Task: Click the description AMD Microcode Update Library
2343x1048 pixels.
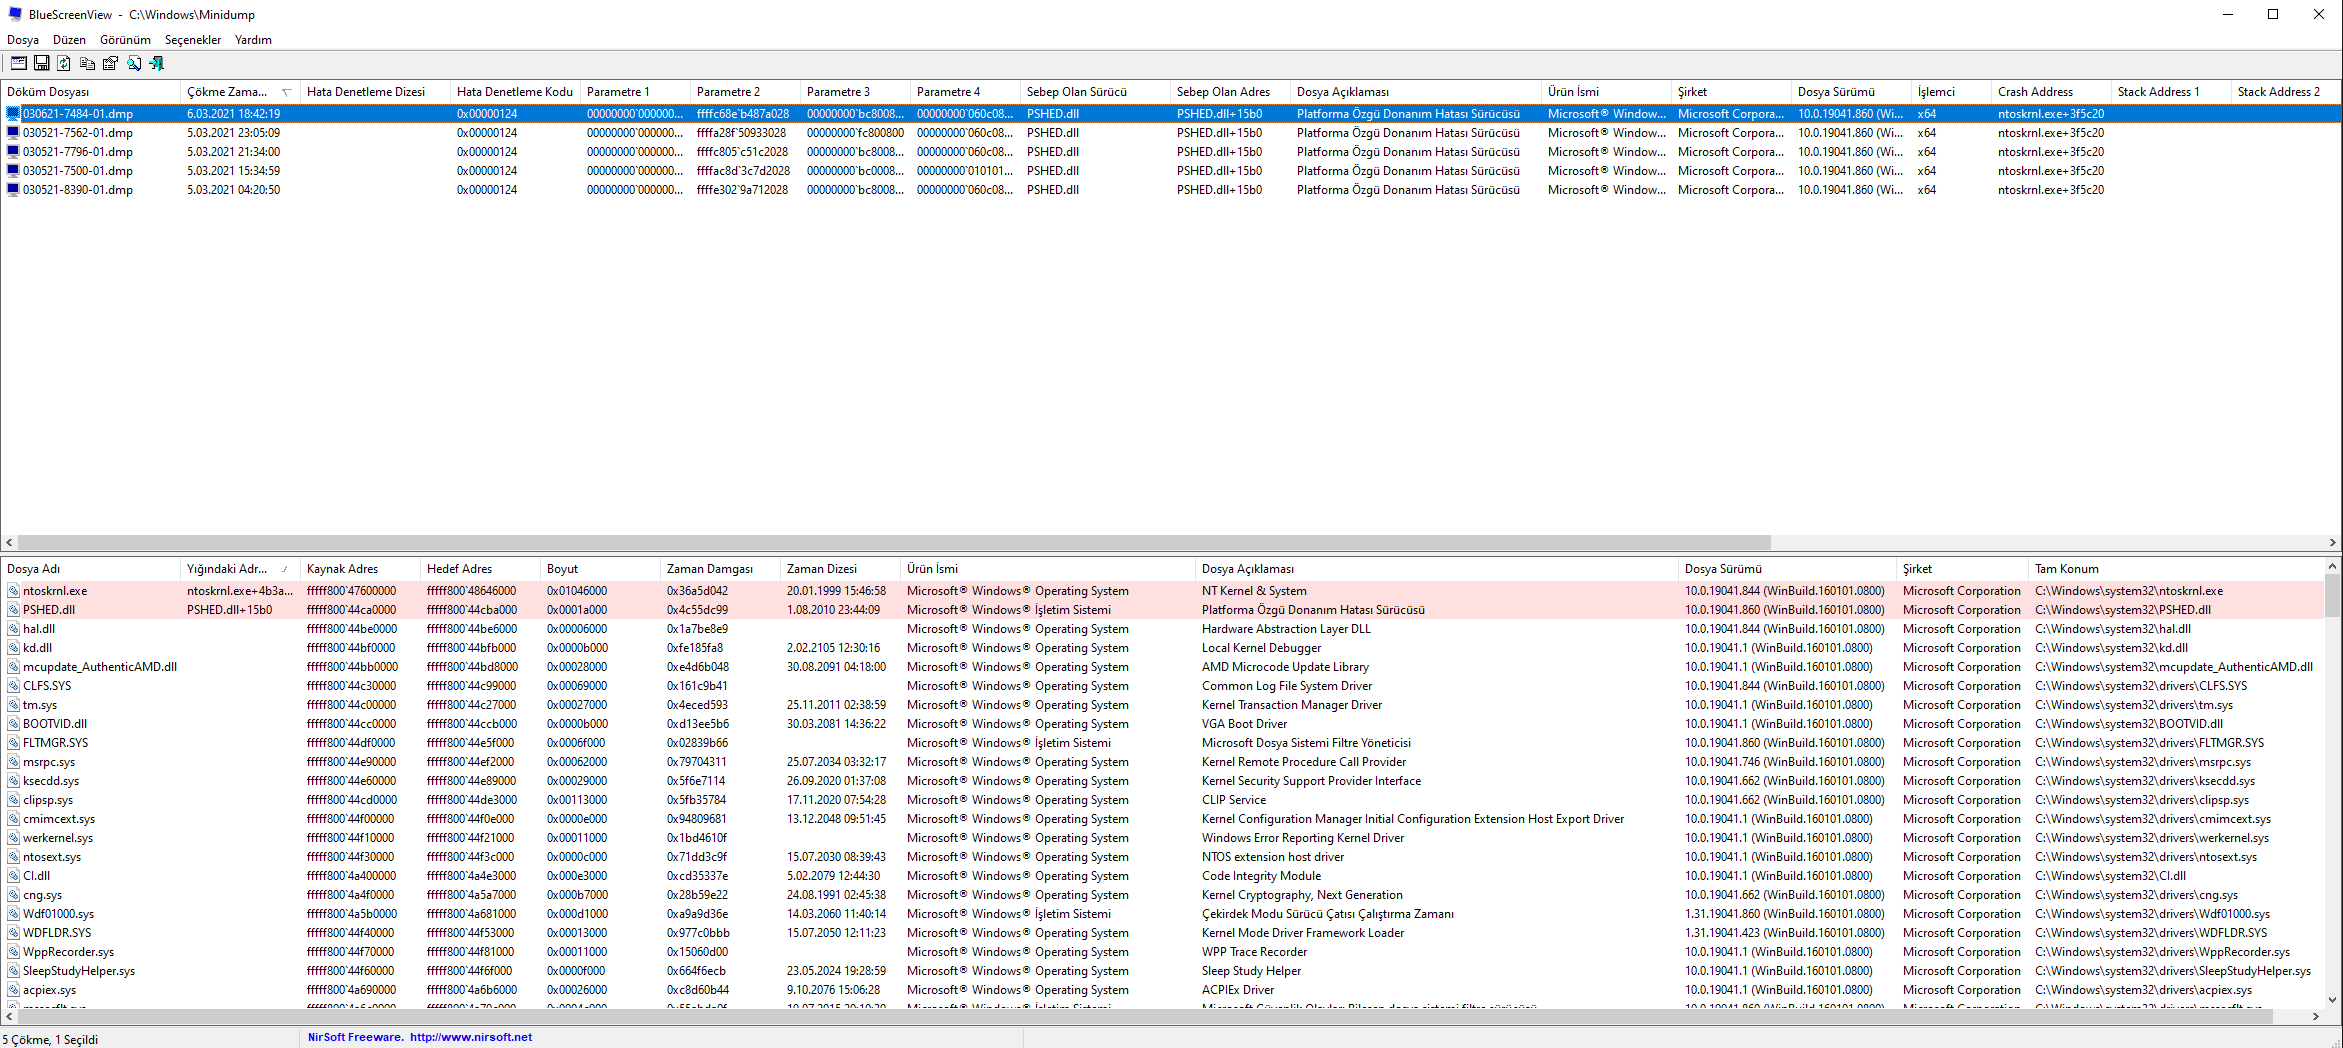Action: pos(1285,667)
